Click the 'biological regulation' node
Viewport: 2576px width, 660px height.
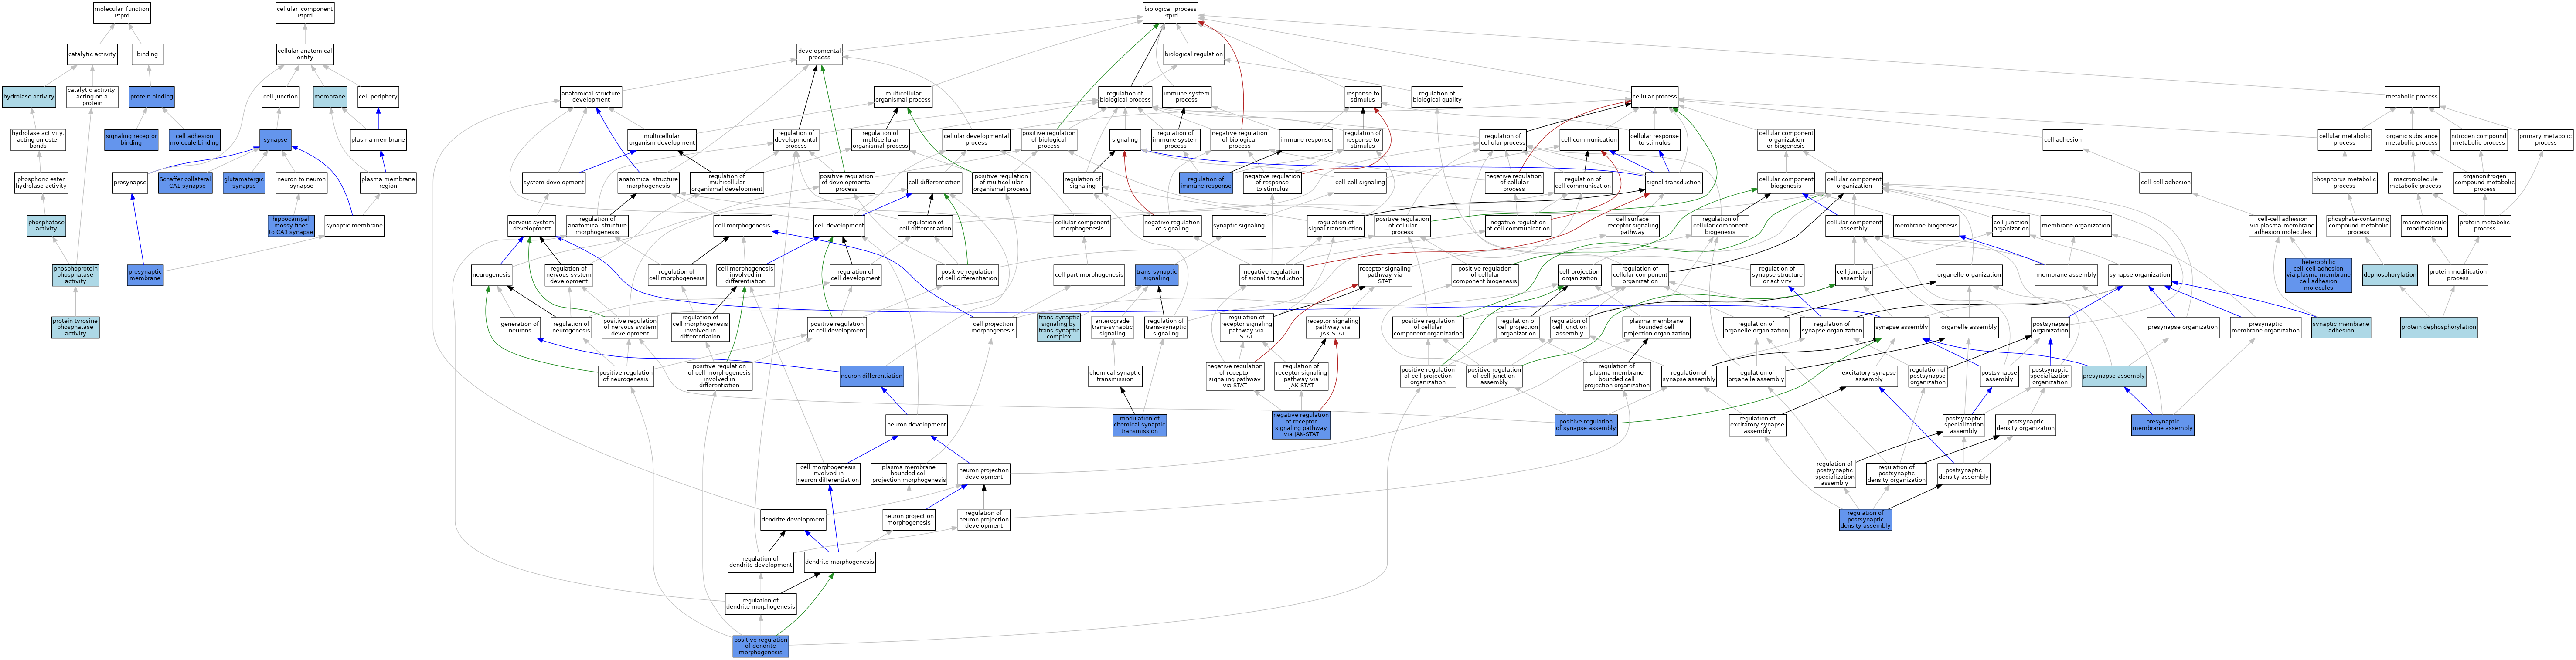click(1193, 54)
